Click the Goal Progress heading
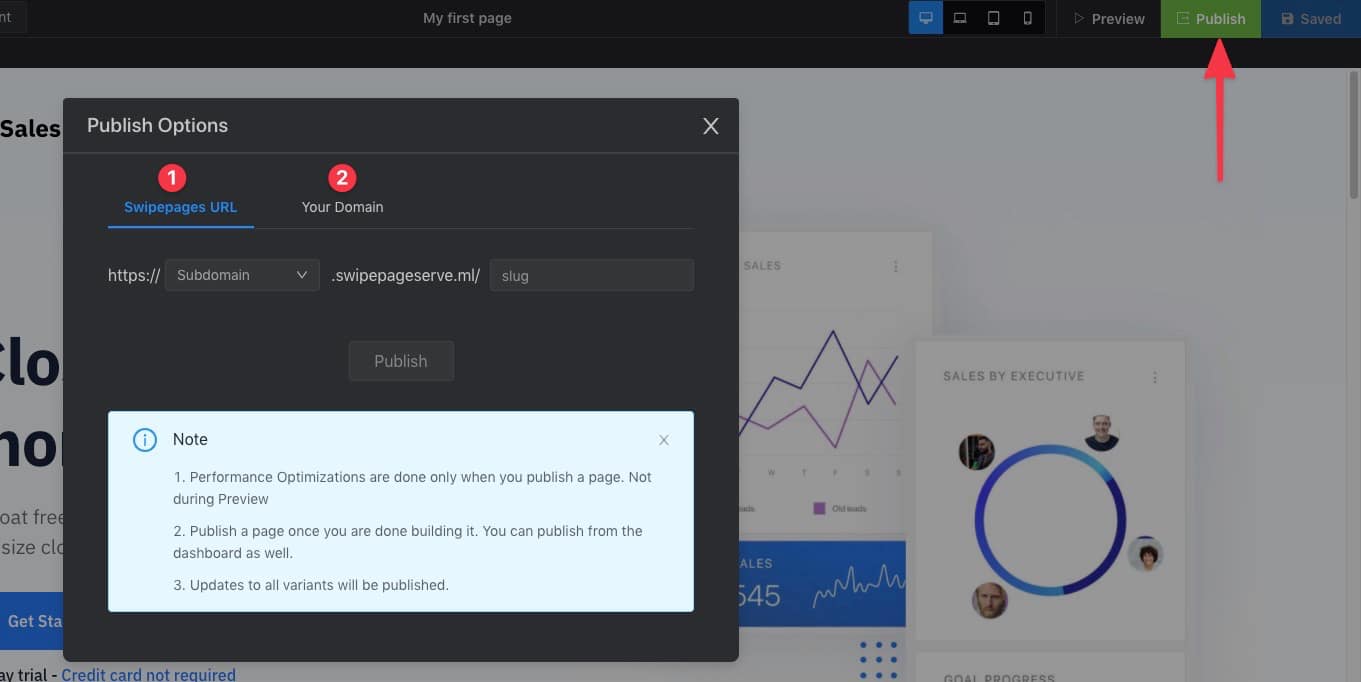This screenshot has height=682, width=1361. click(x=999, y=677)
